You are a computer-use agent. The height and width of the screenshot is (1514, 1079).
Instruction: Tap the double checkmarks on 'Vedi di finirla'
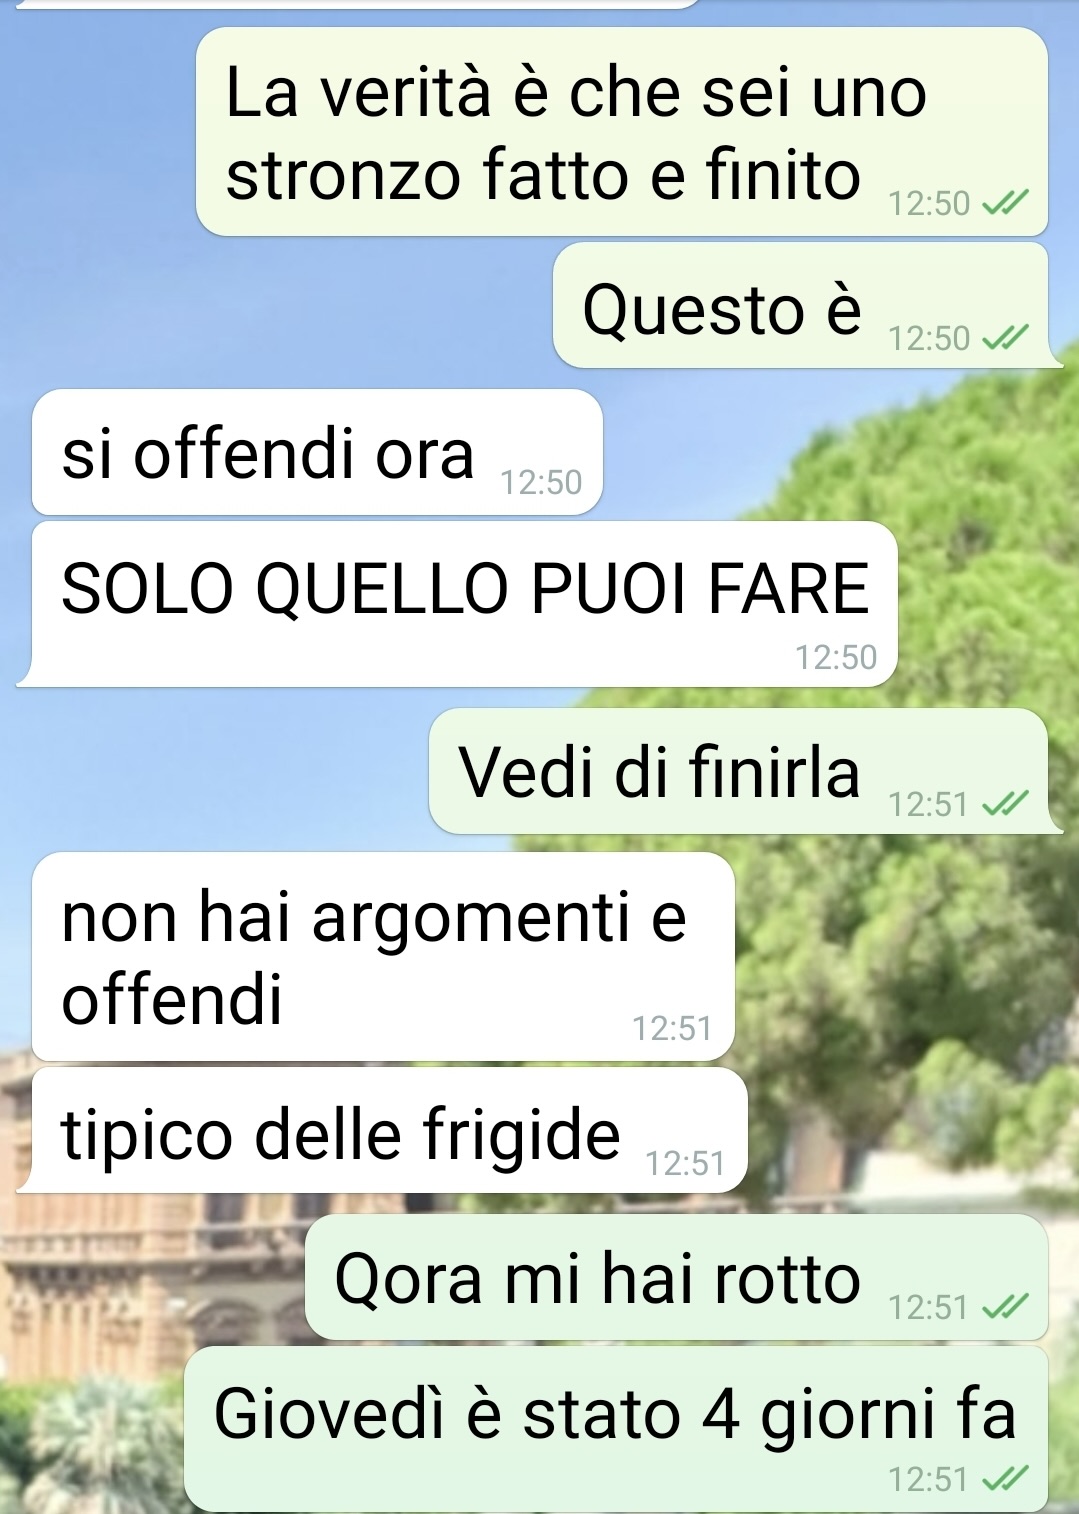[x=1005, y=804]
